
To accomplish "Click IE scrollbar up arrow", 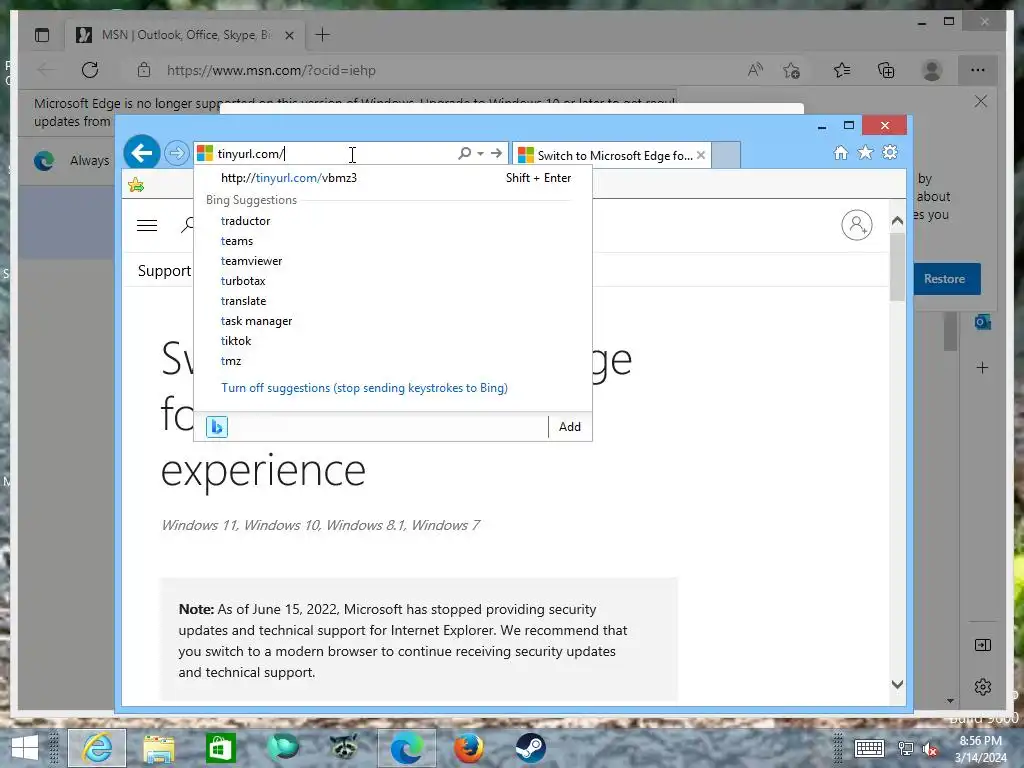I will pyautogui.click(x=897, y=221).
